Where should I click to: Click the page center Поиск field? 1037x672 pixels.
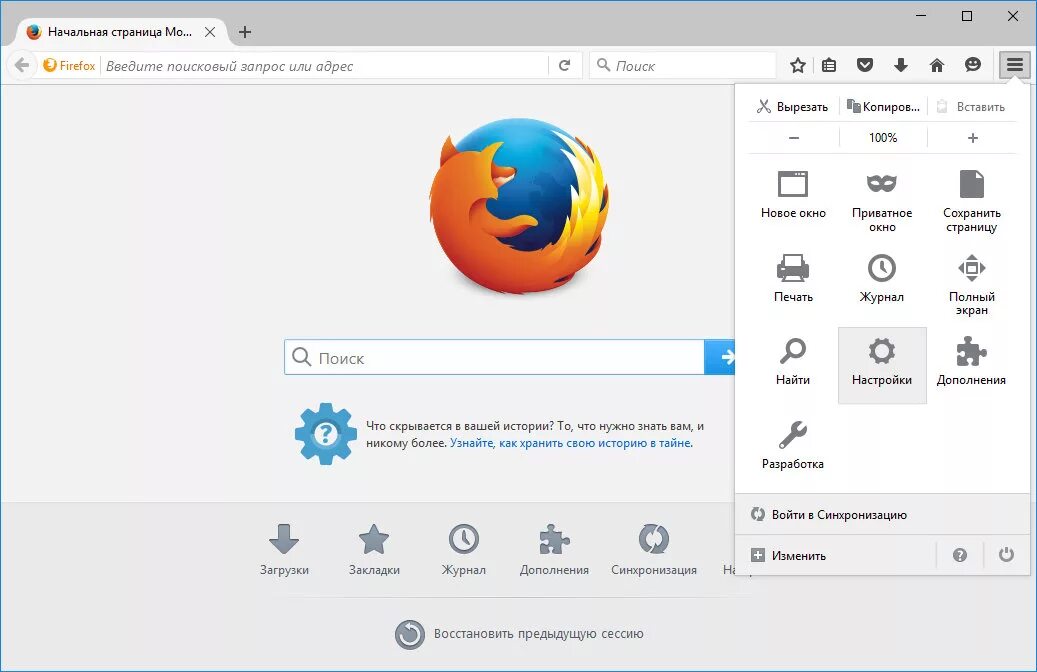click(x=495, y=357)
